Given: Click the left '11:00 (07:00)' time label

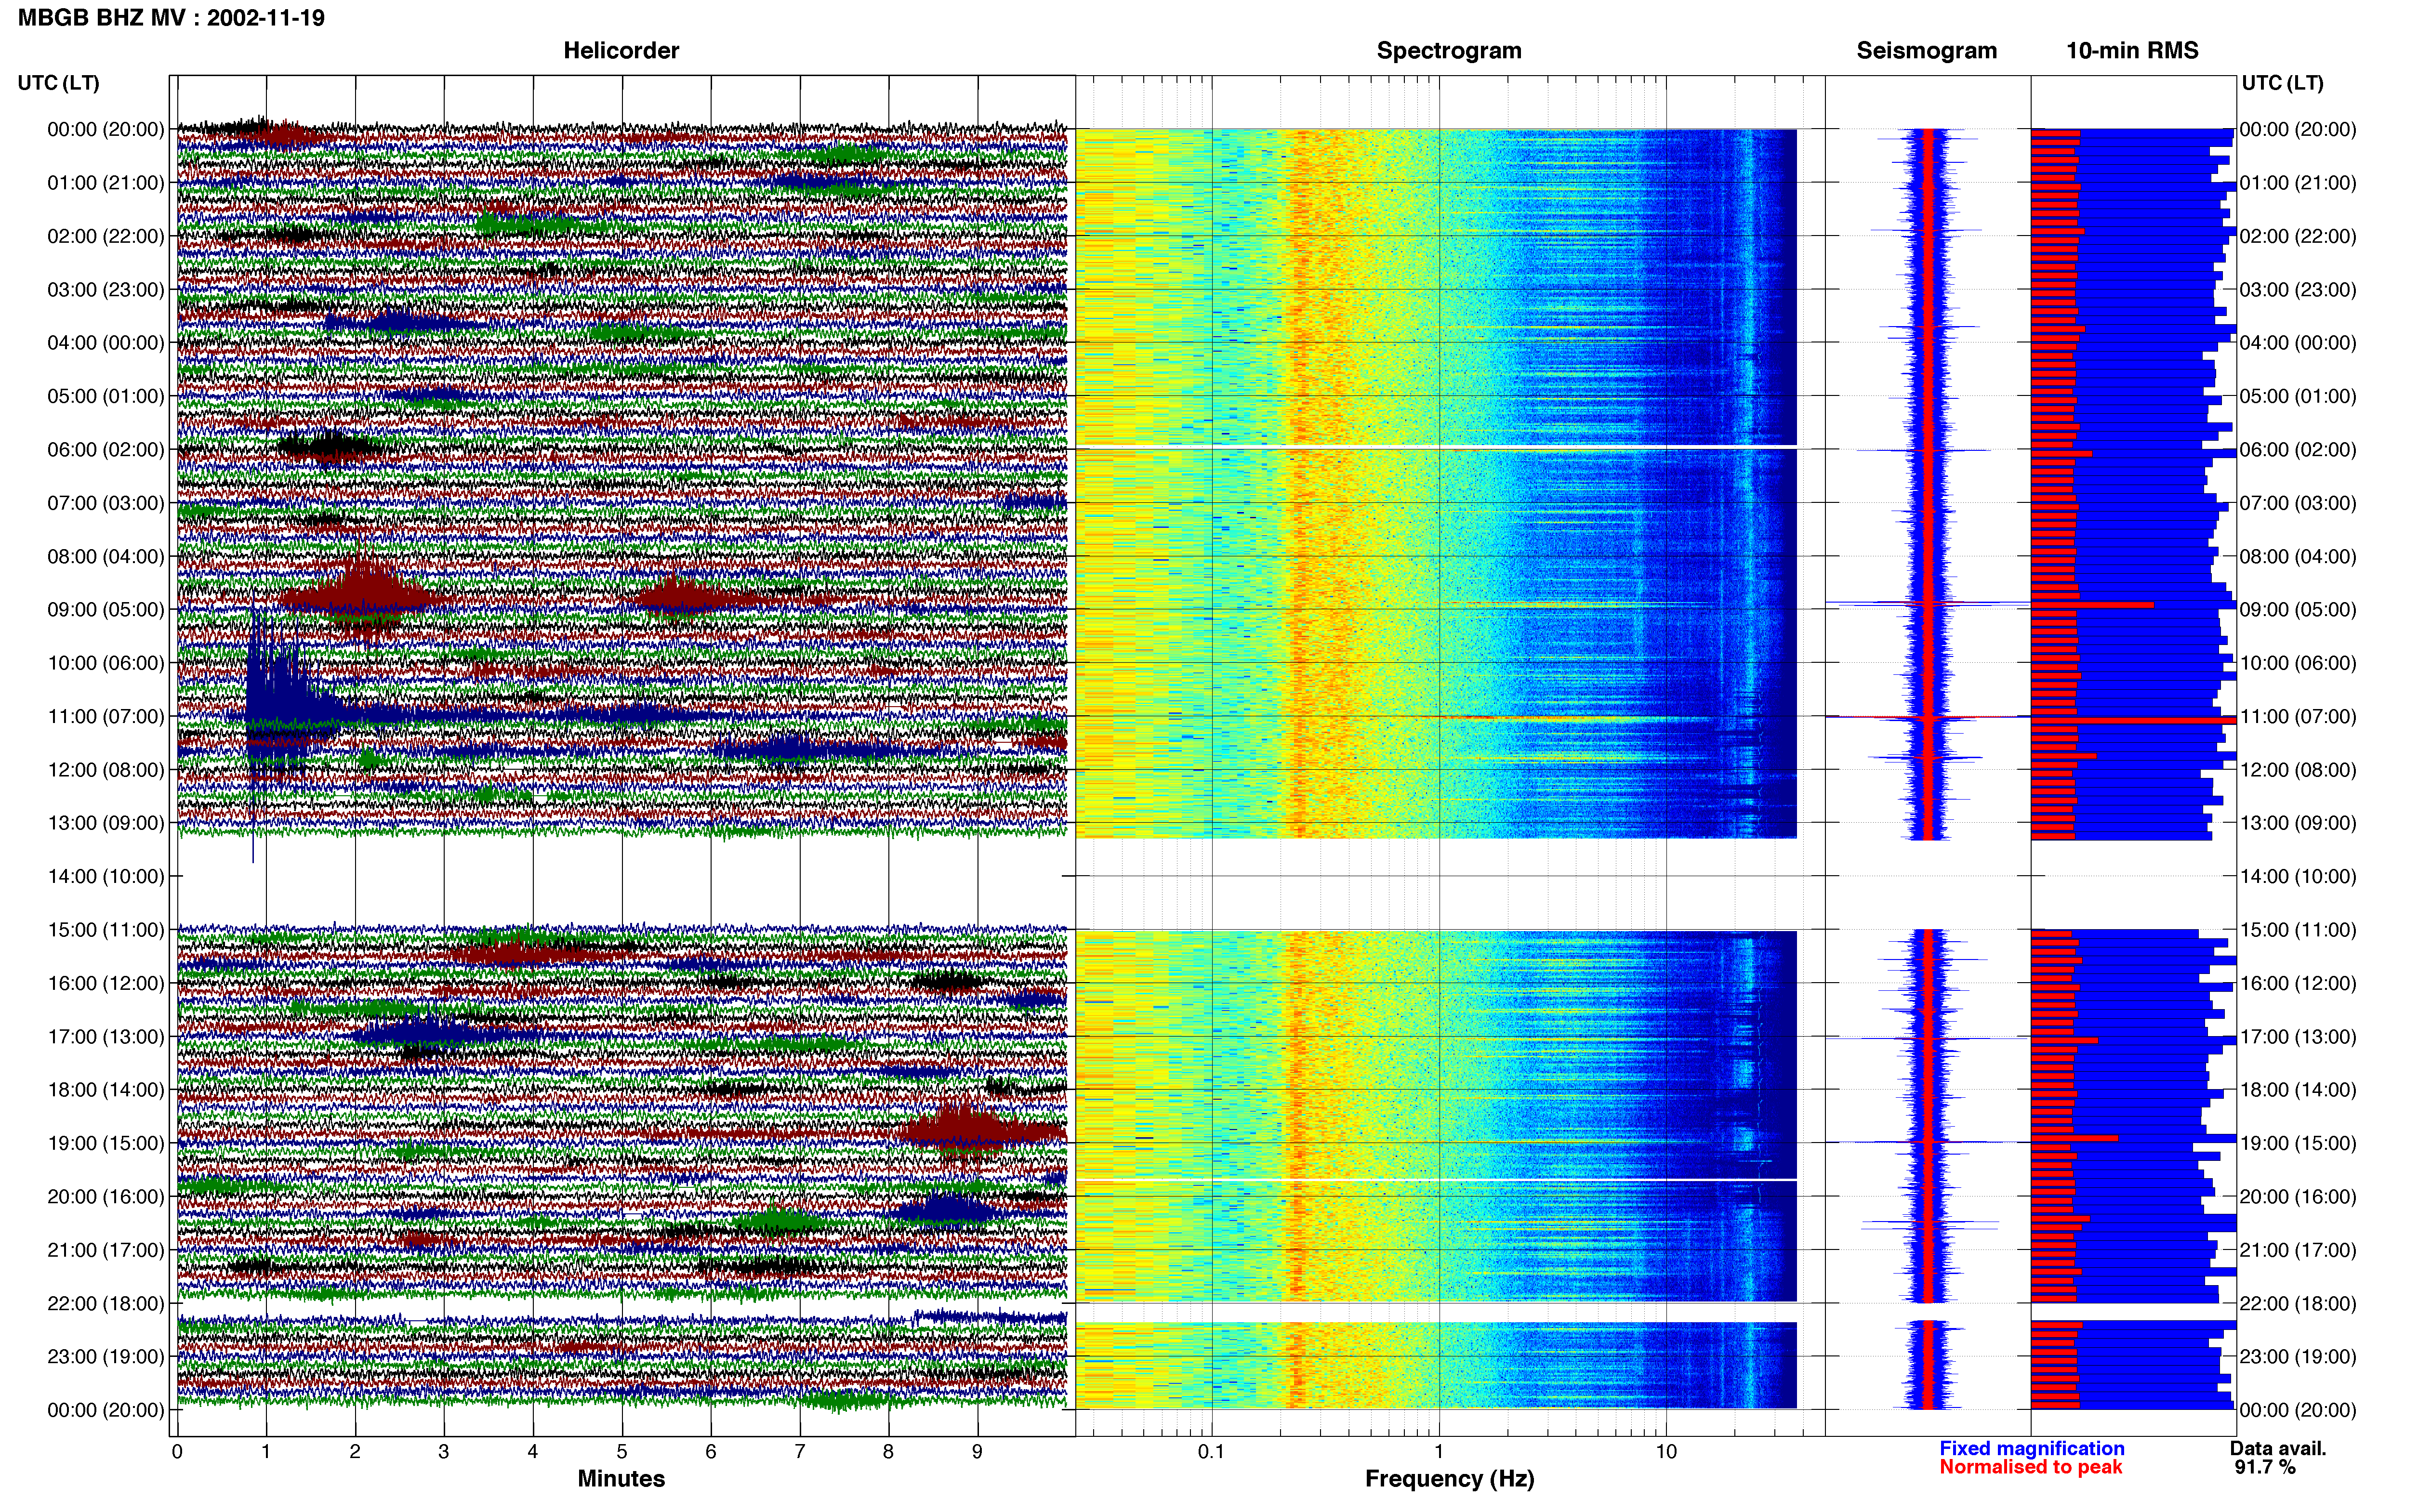Looking at the screenshot, I should (105, 716).
